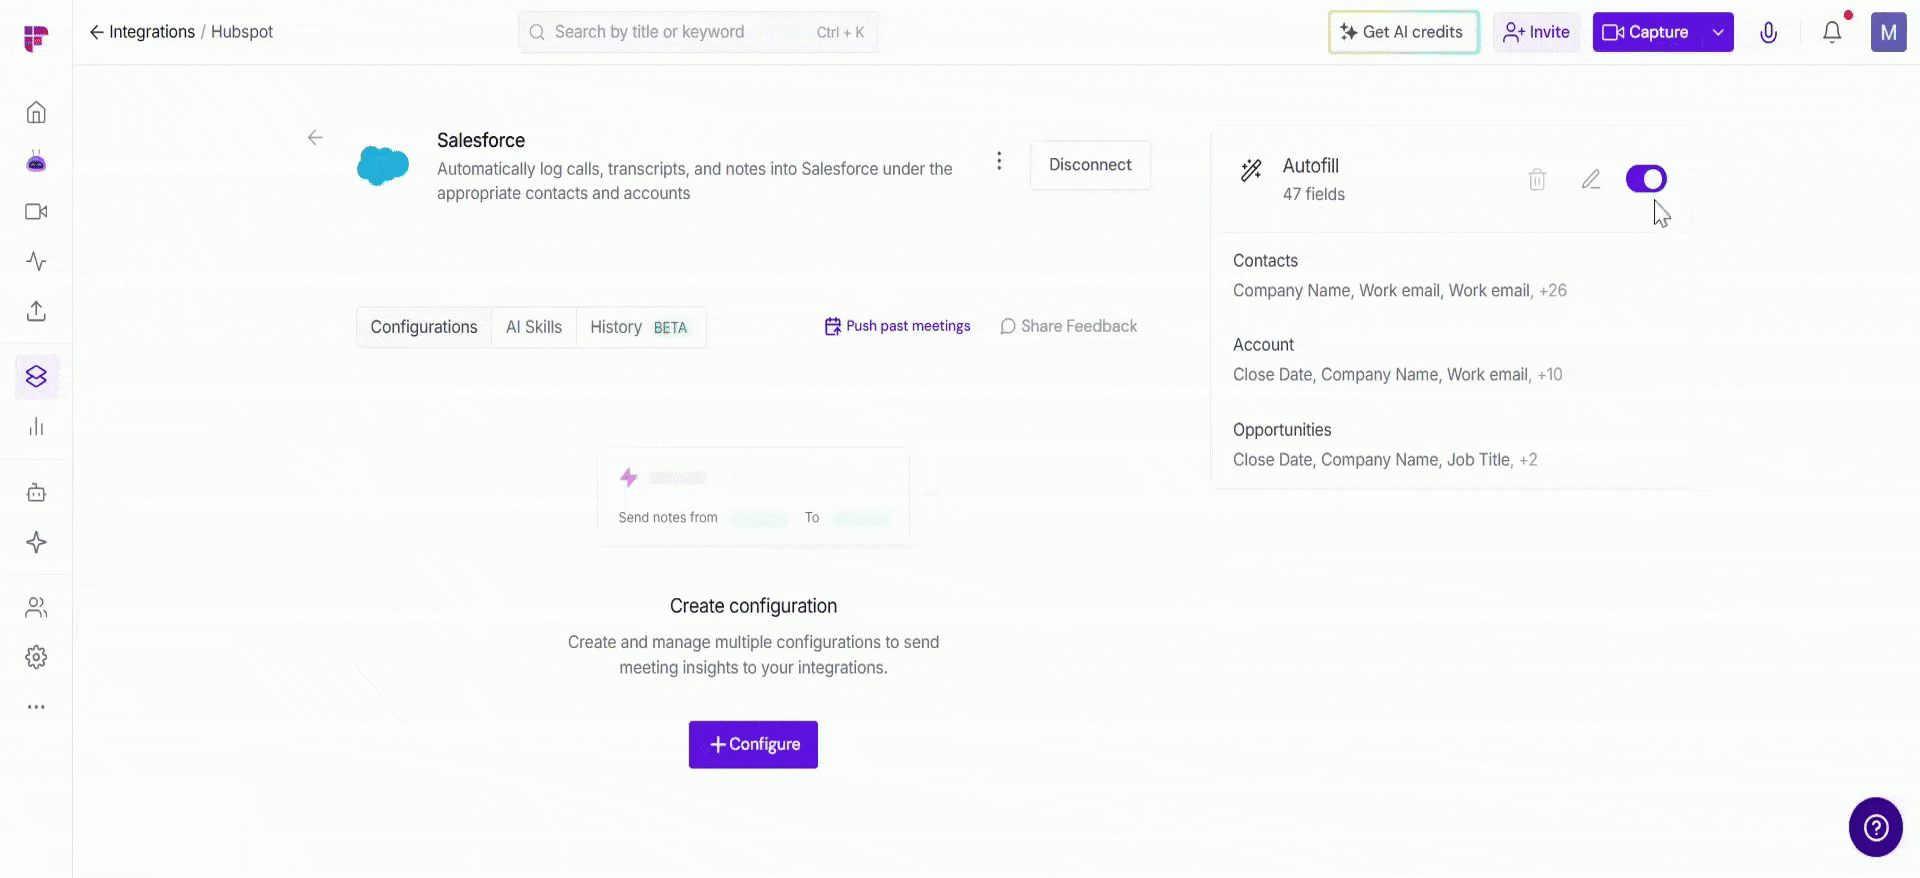
Task: Expand the Capture dropdown arrow
Action: [x=1718, y=32]
